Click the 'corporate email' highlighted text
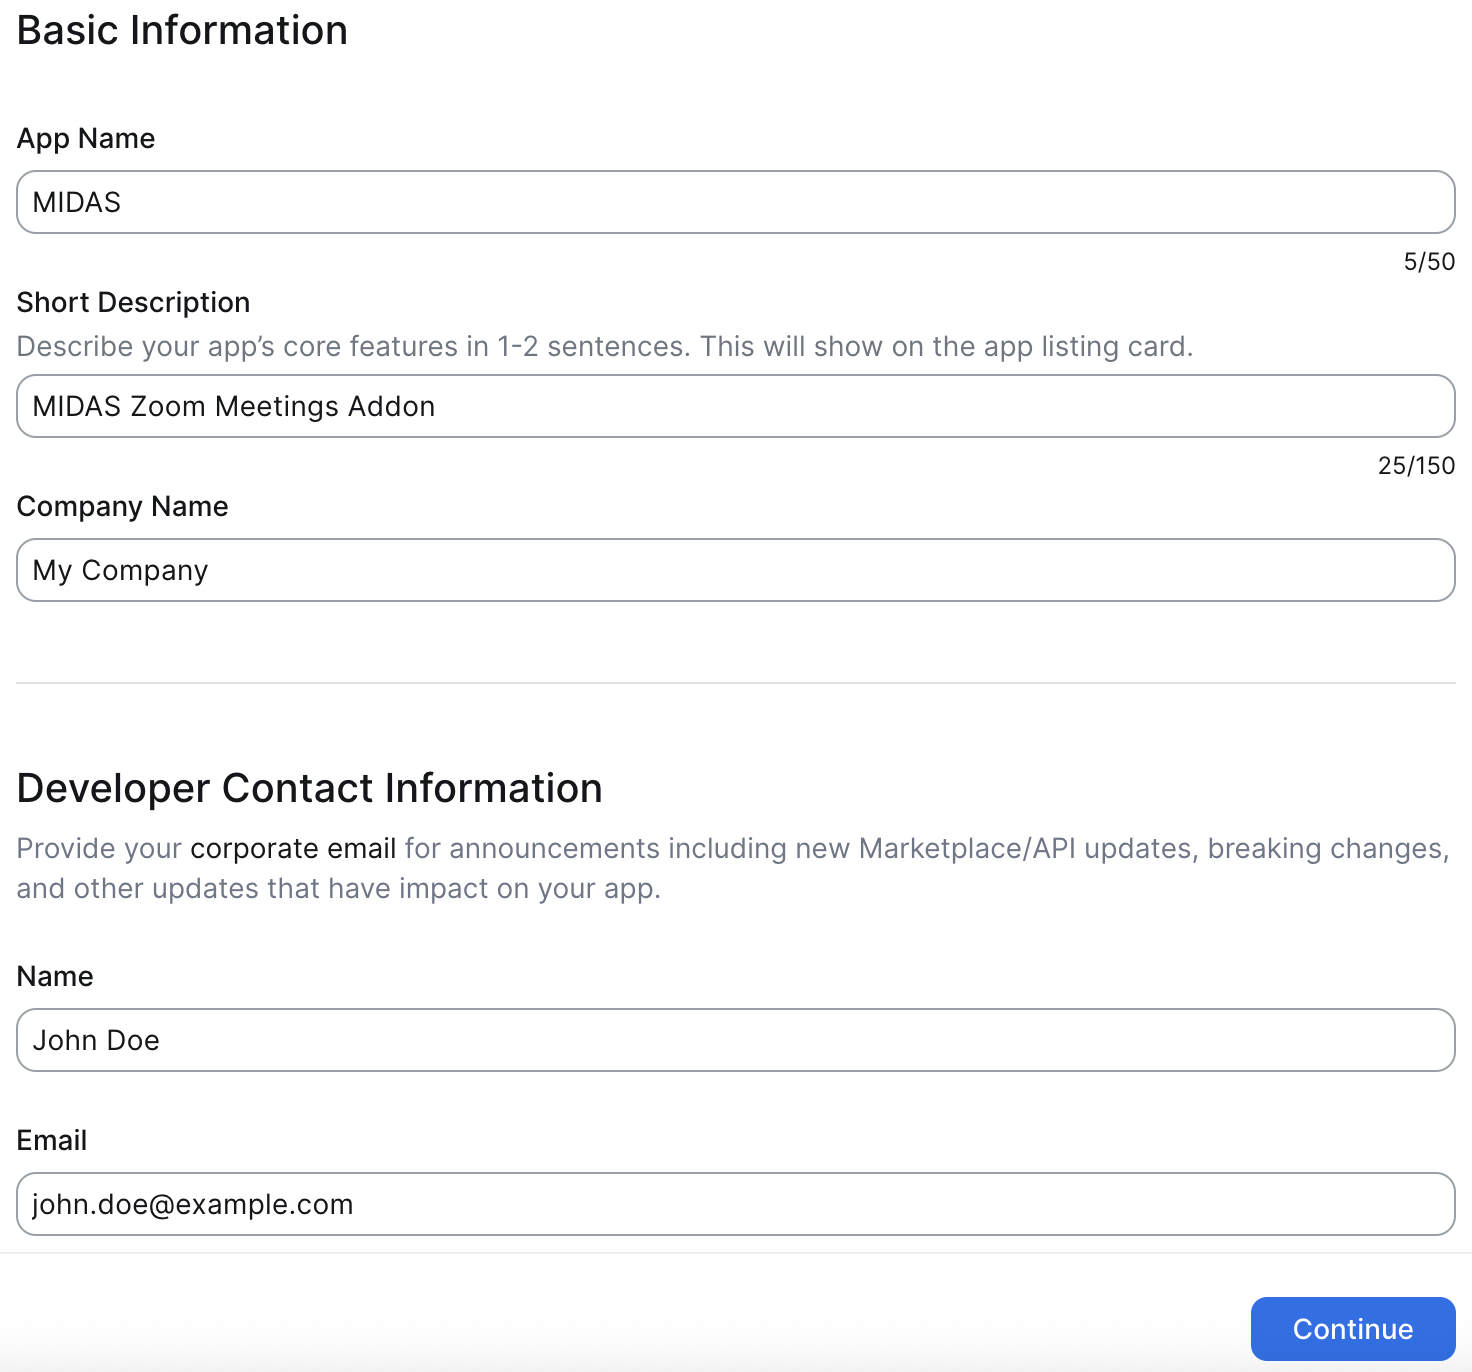Image resolution: width=1472 pixels, height=1372 pixels. pyautogui.click(x=293, y=848)
